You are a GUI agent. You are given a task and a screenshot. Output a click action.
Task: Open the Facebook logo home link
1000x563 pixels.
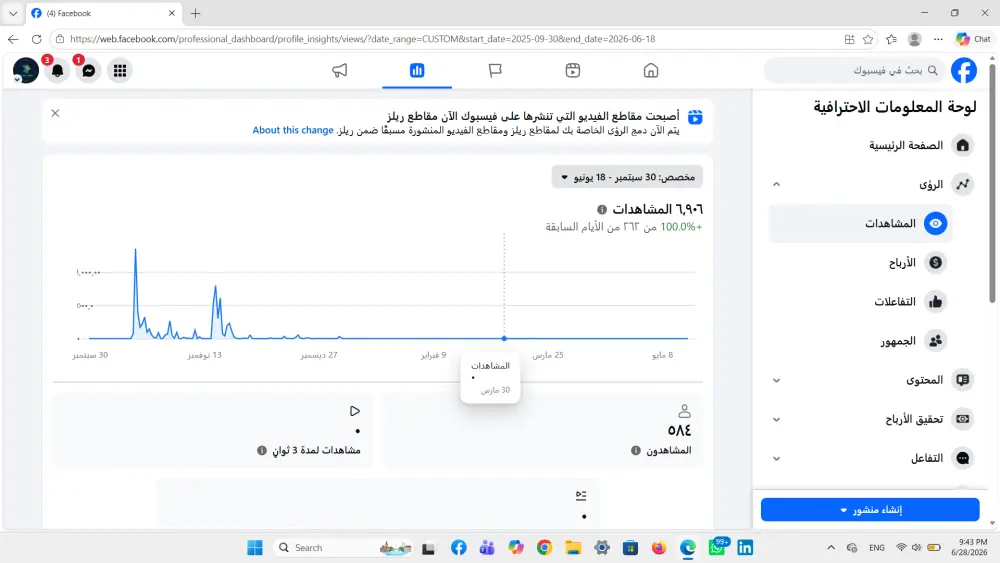[964, 70]
